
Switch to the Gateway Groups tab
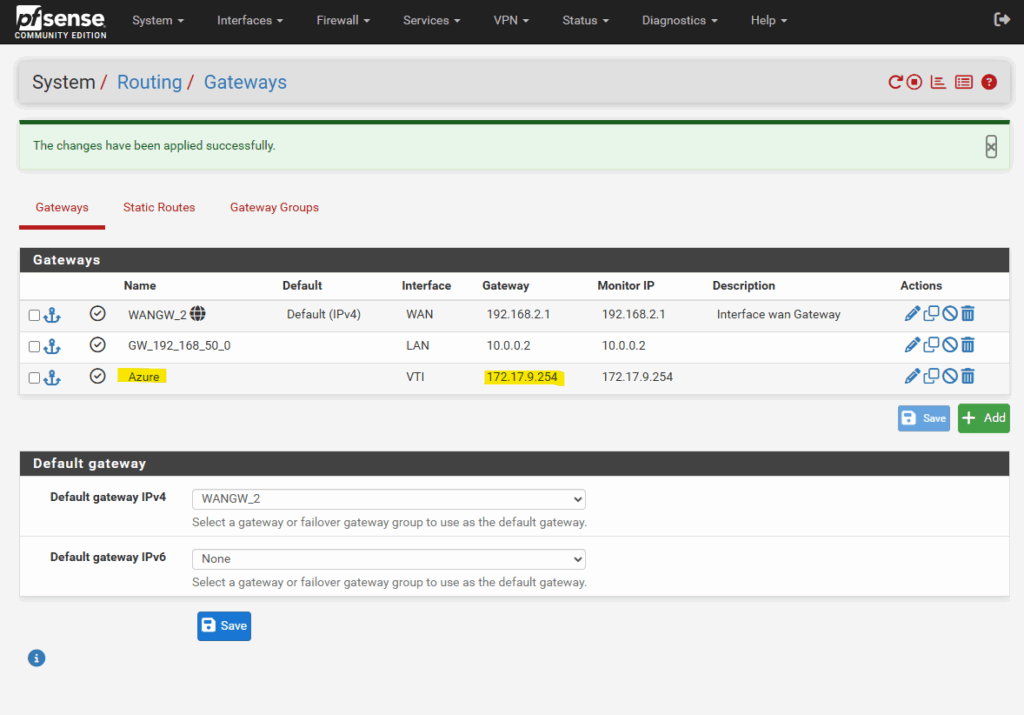pyautogui.click(x=274, y=208)
